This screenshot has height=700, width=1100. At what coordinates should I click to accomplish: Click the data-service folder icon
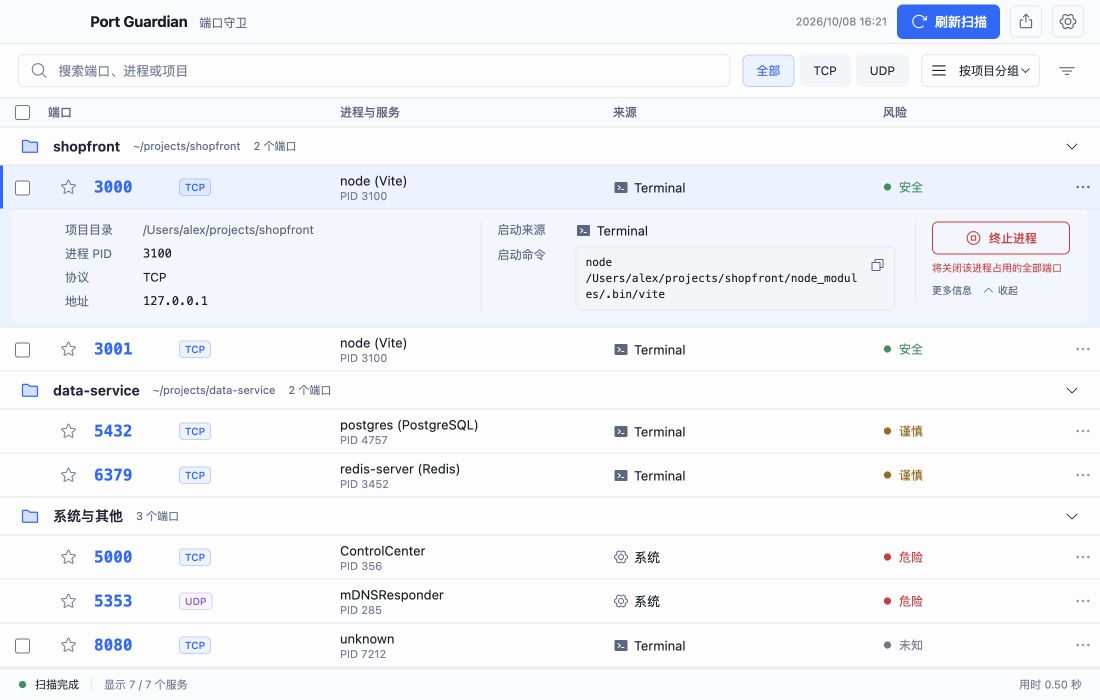[x=30, y=391]
